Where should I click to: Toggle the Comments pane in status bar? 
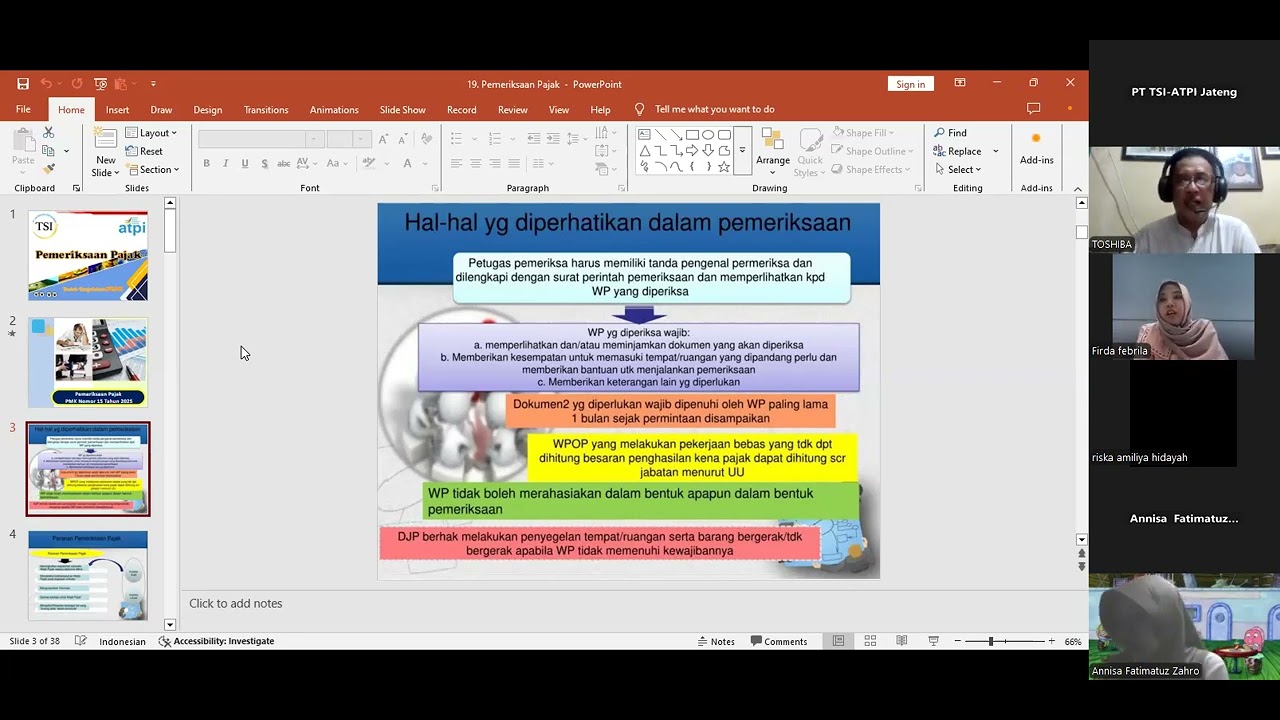pos(779,641)
